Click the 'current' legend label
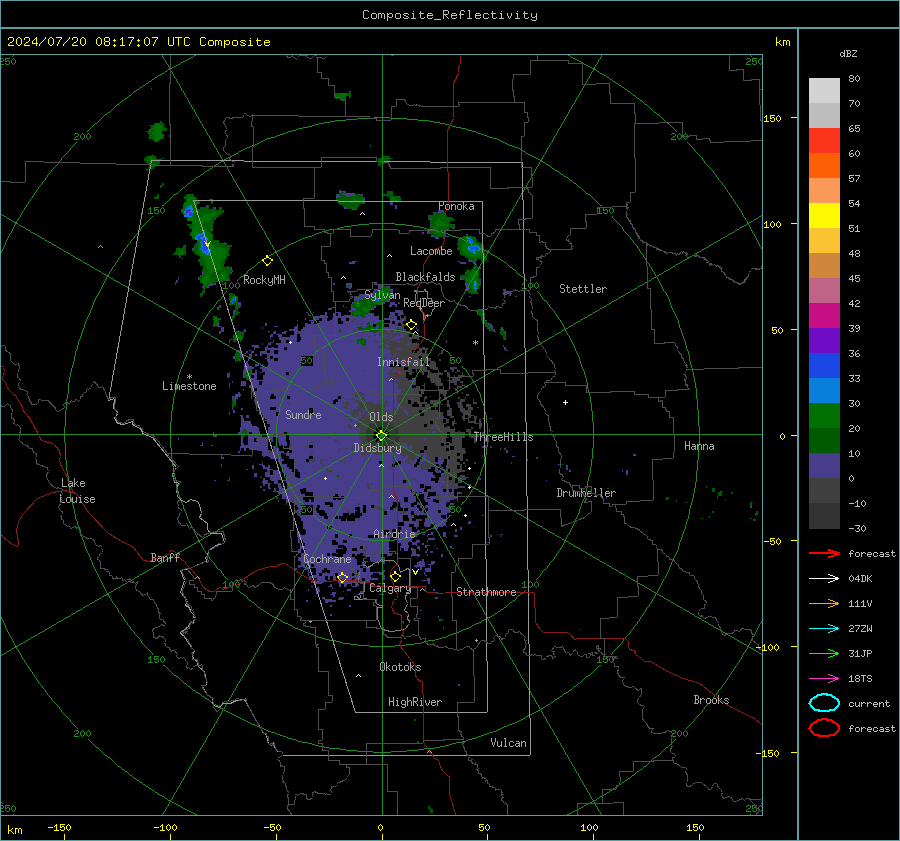 [x=869, y=703]
